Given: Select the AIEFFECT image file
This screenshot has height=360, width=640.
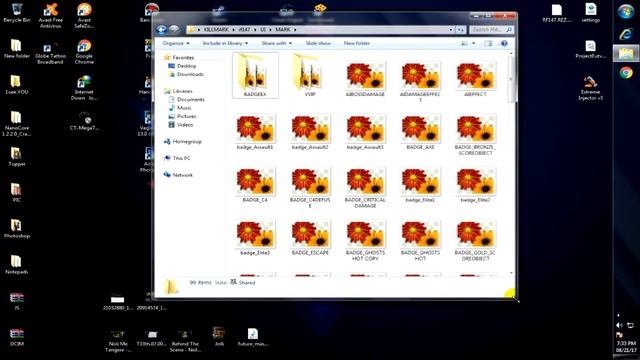Looking at the screenshot, I should click(476, 78).
